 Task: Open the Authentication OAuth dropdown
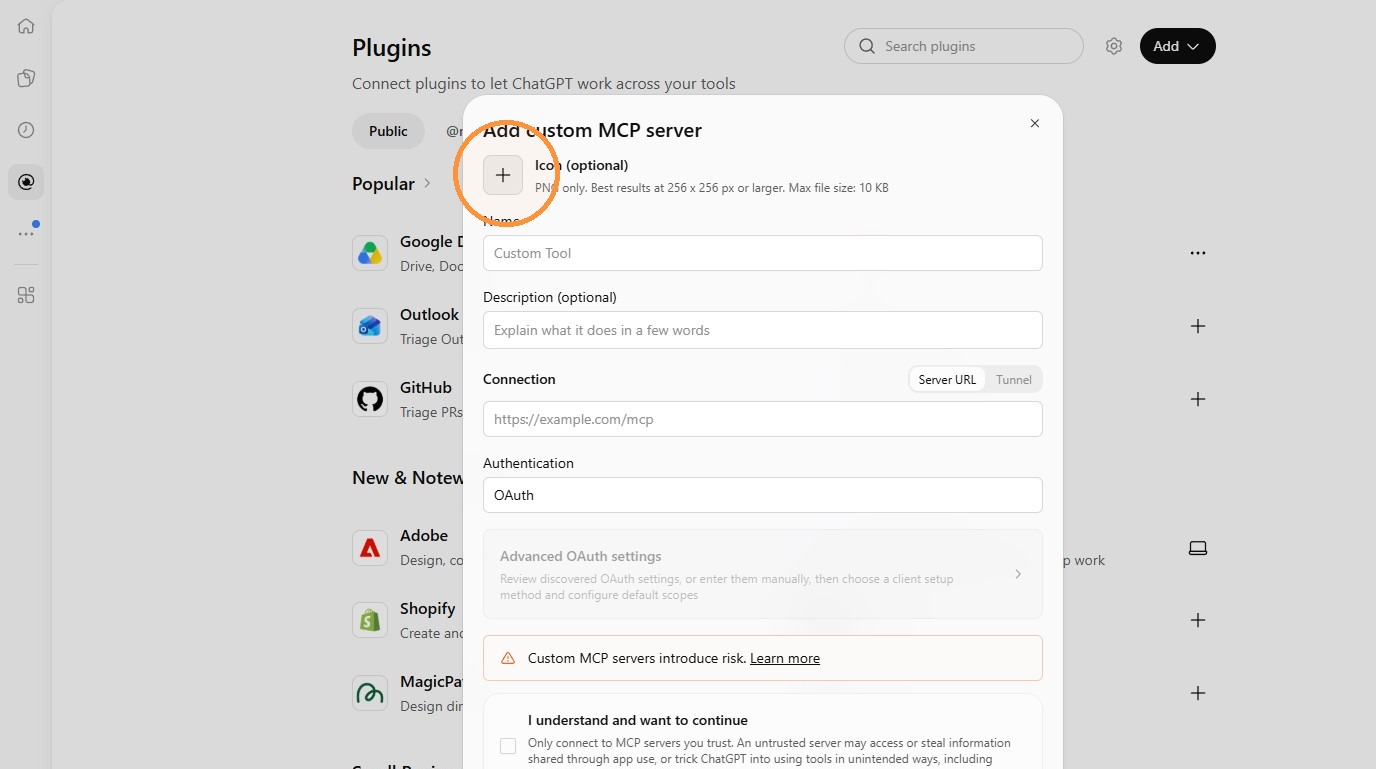(763, 495)
